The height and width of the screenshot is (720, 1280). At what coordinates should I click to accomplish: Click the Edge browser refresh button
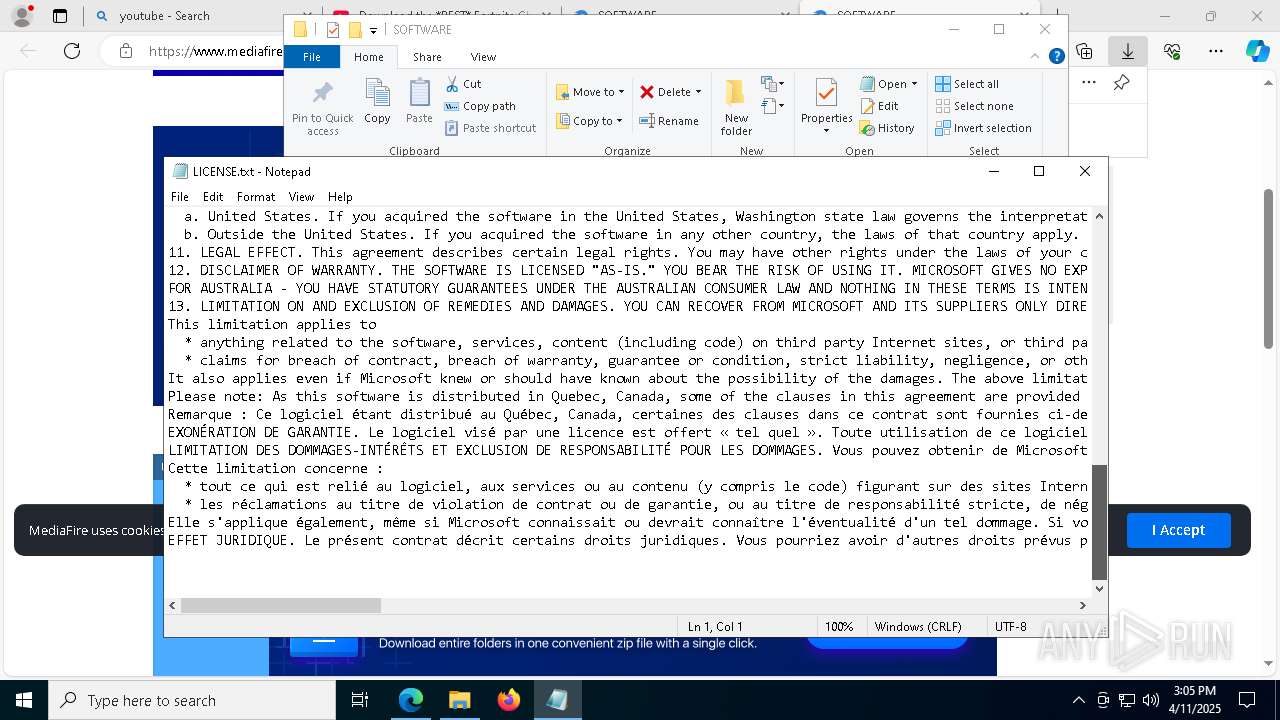pyautogui.click(x=72, y=51)
